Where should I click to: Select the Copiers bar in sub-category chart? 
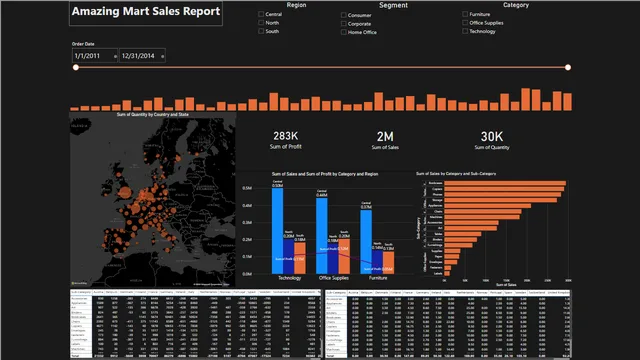503,189
